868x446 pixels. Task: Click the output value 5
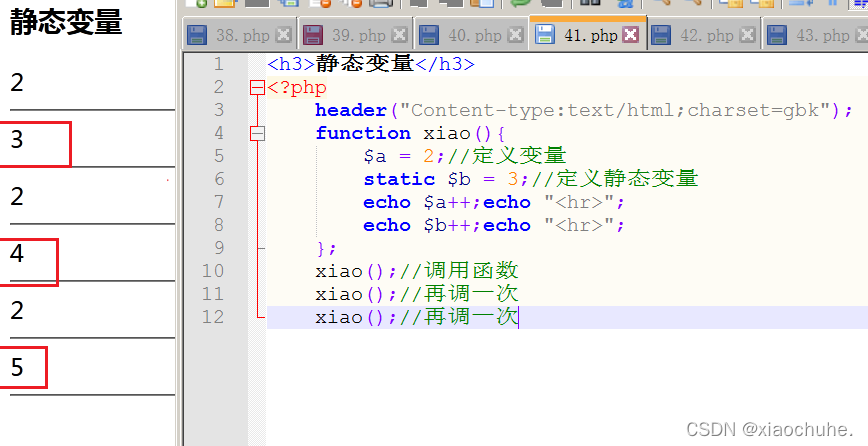click(x=17, y=367)
